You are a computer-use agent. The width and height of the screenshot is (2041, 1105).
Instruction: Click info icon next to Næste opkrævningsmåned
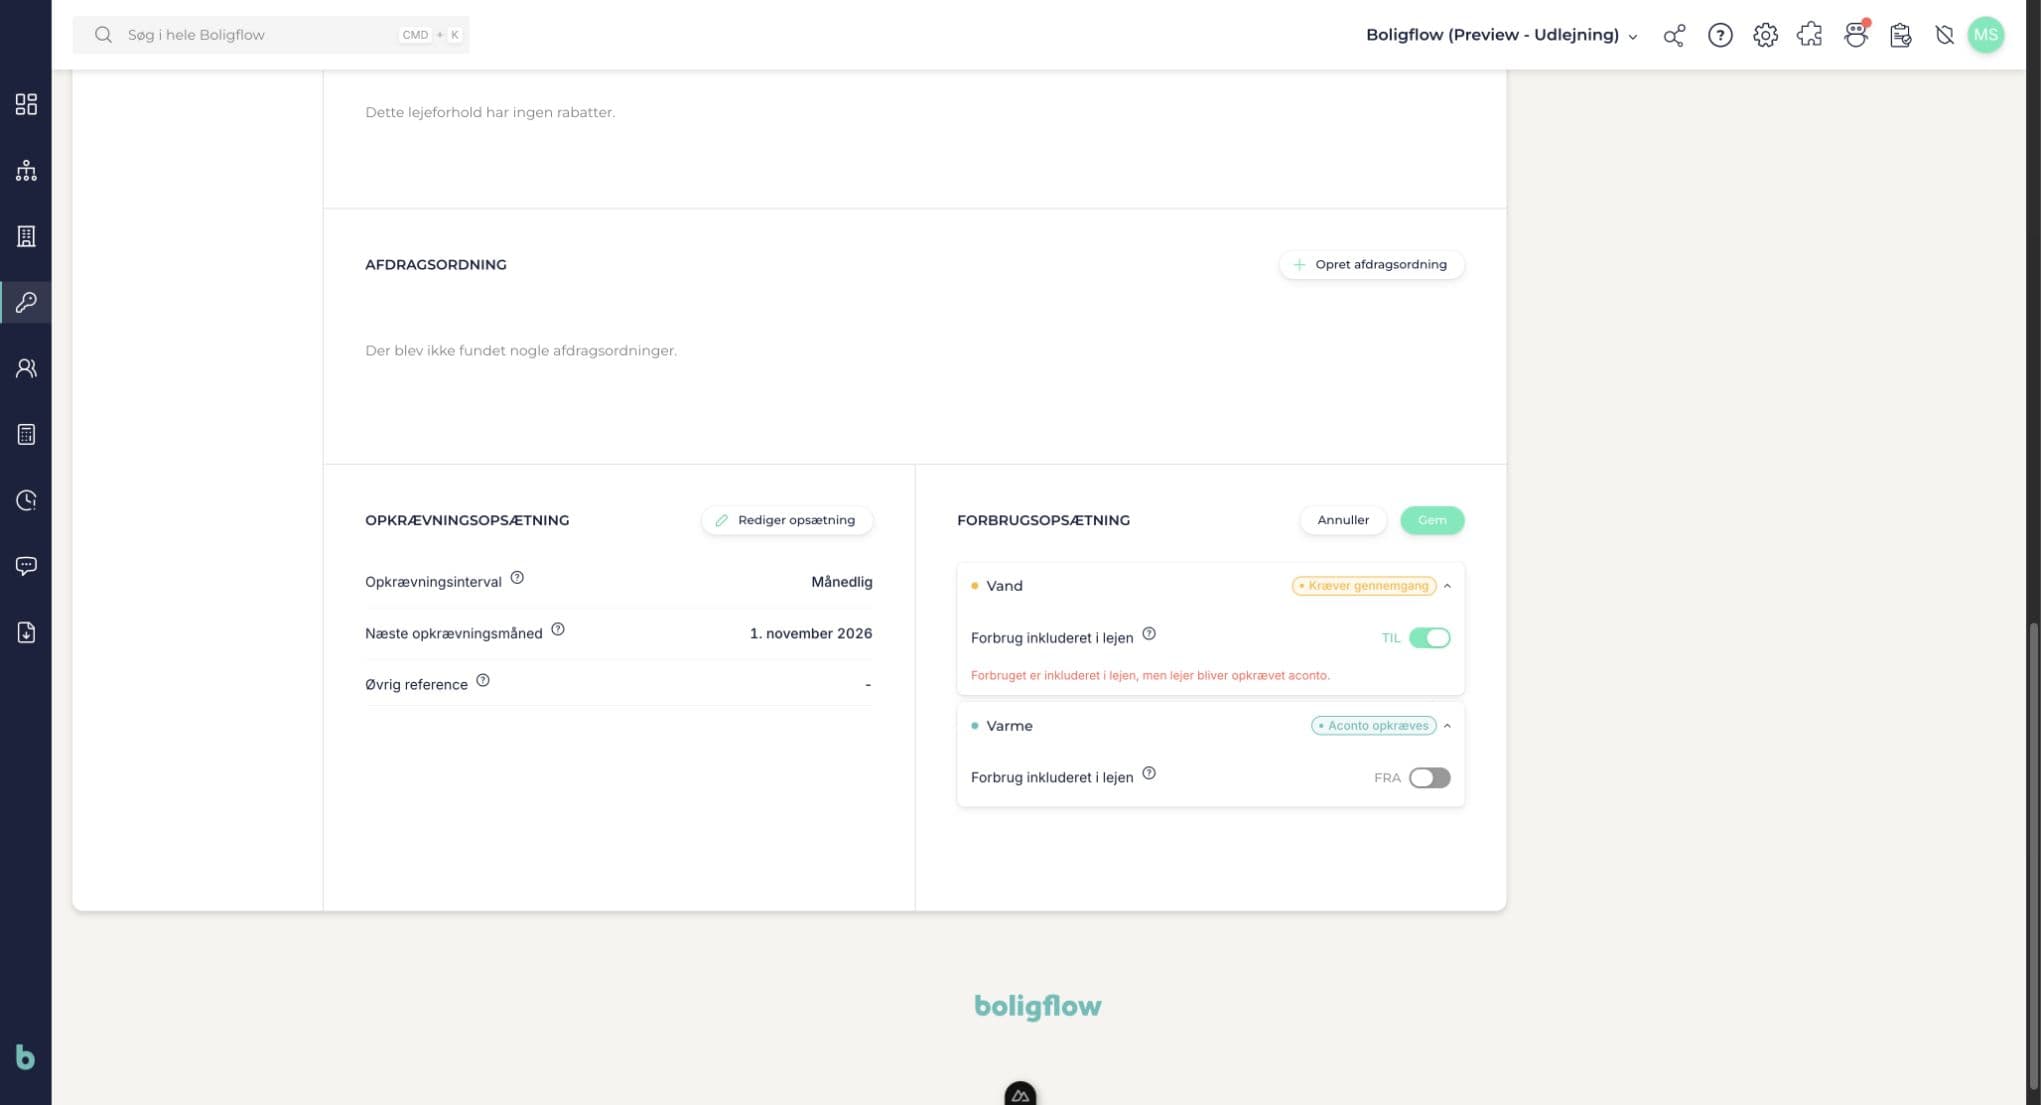(x=558, y=630)
